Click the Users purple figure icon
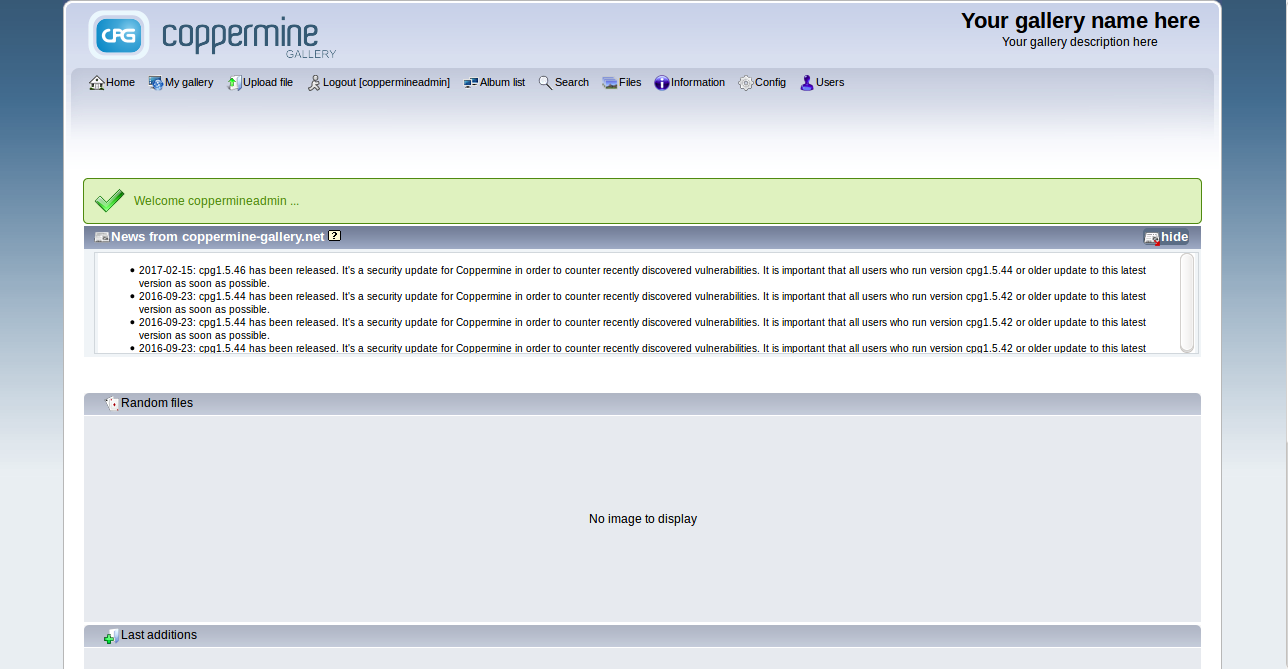Viewport: 1288px width, 669px height. [x=807, y=83]
